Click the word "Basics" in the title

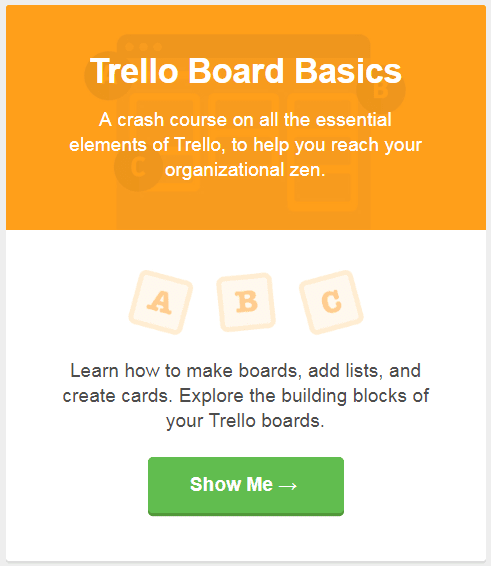[348, 71]
